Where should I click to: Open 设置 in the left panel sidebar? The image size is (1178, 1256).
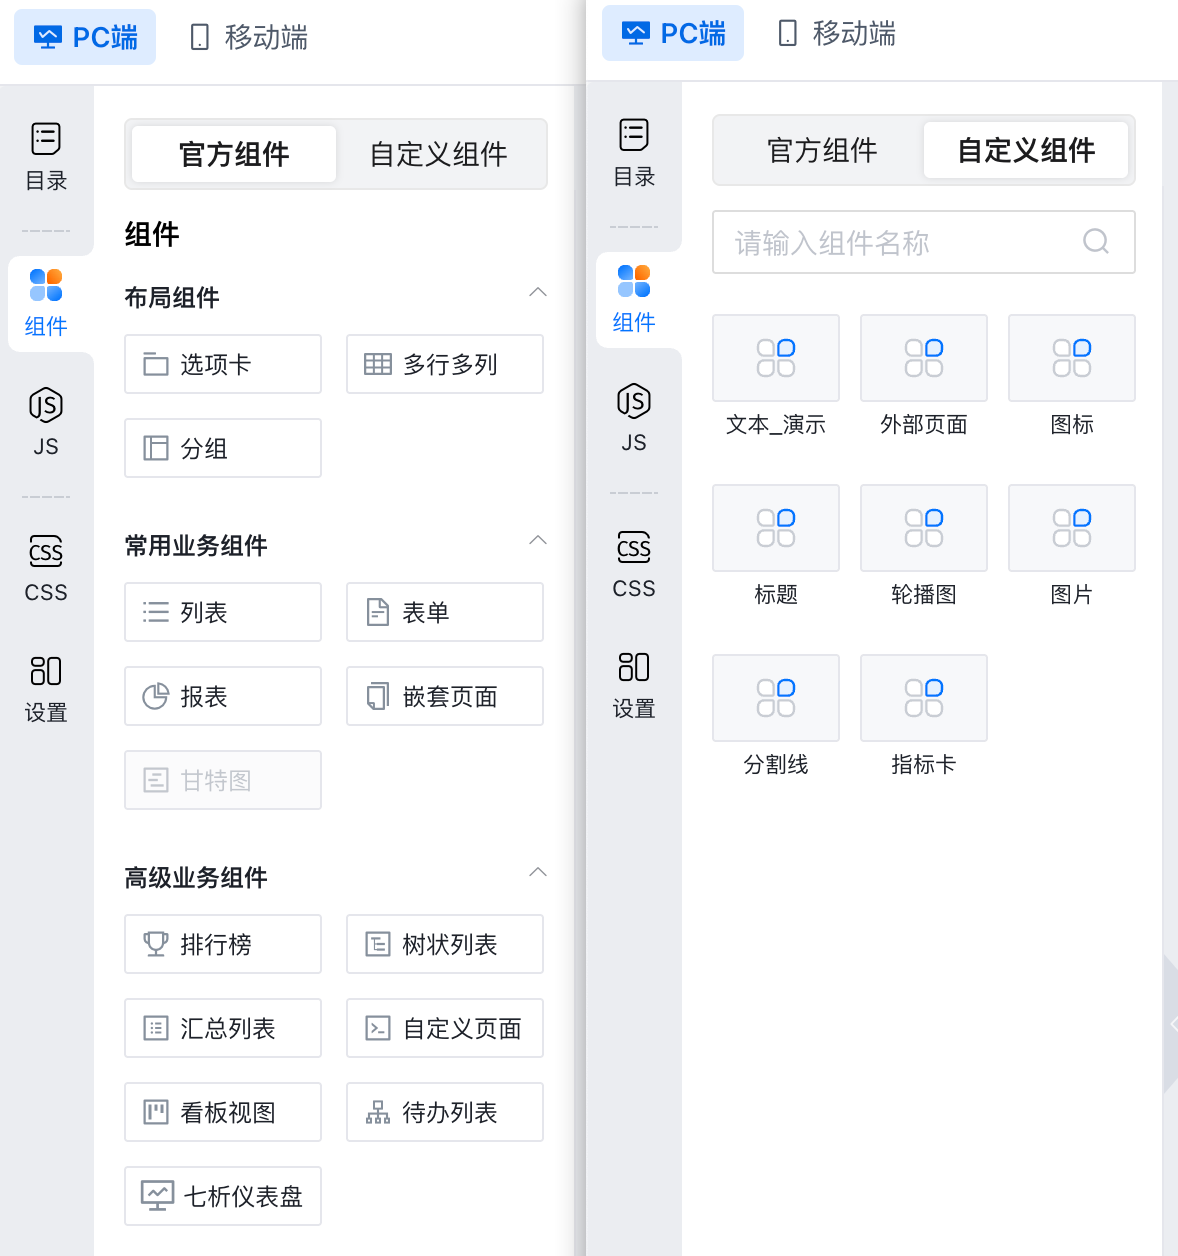(x=46, y=688)
